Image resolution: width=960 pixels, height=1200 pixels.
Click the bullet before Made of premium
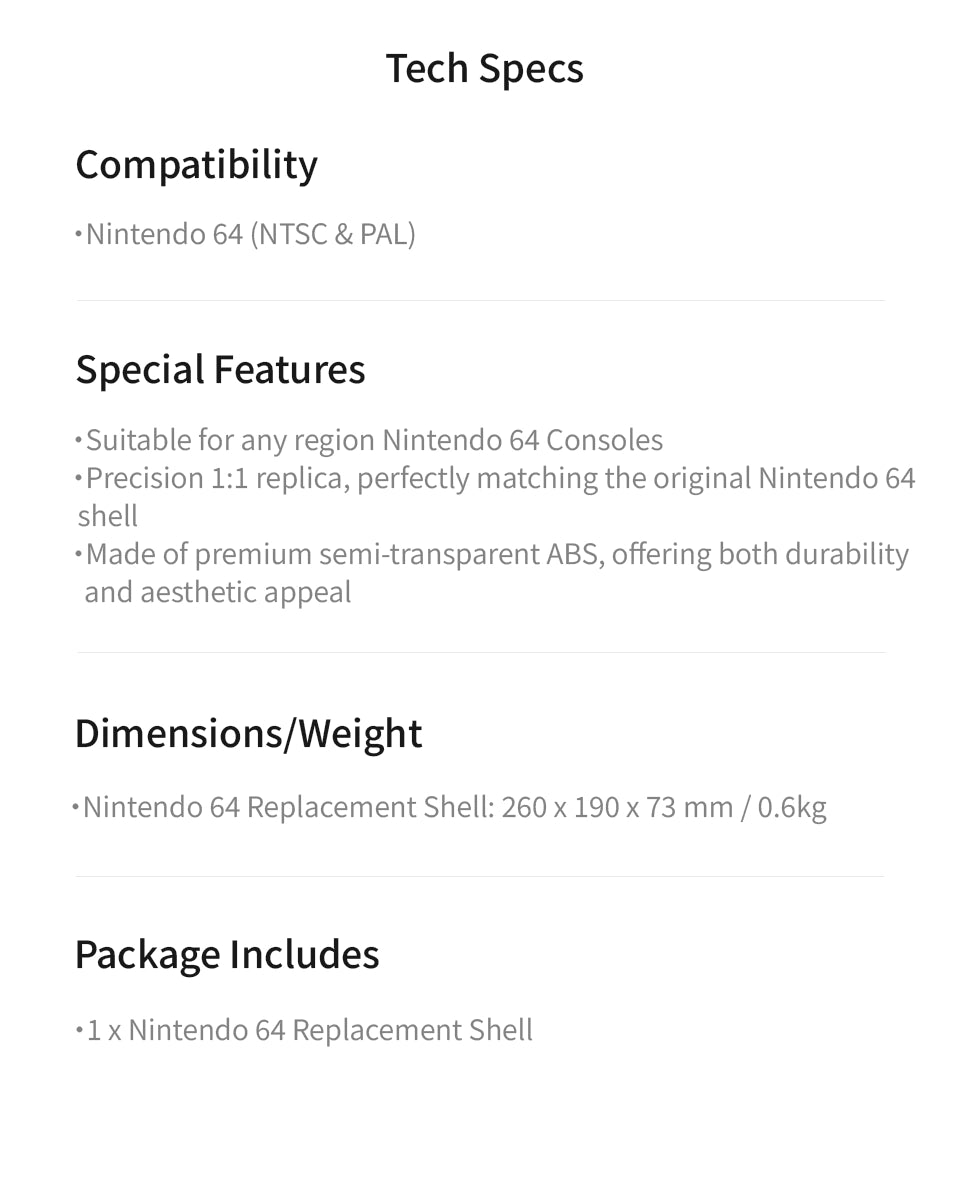78,554
